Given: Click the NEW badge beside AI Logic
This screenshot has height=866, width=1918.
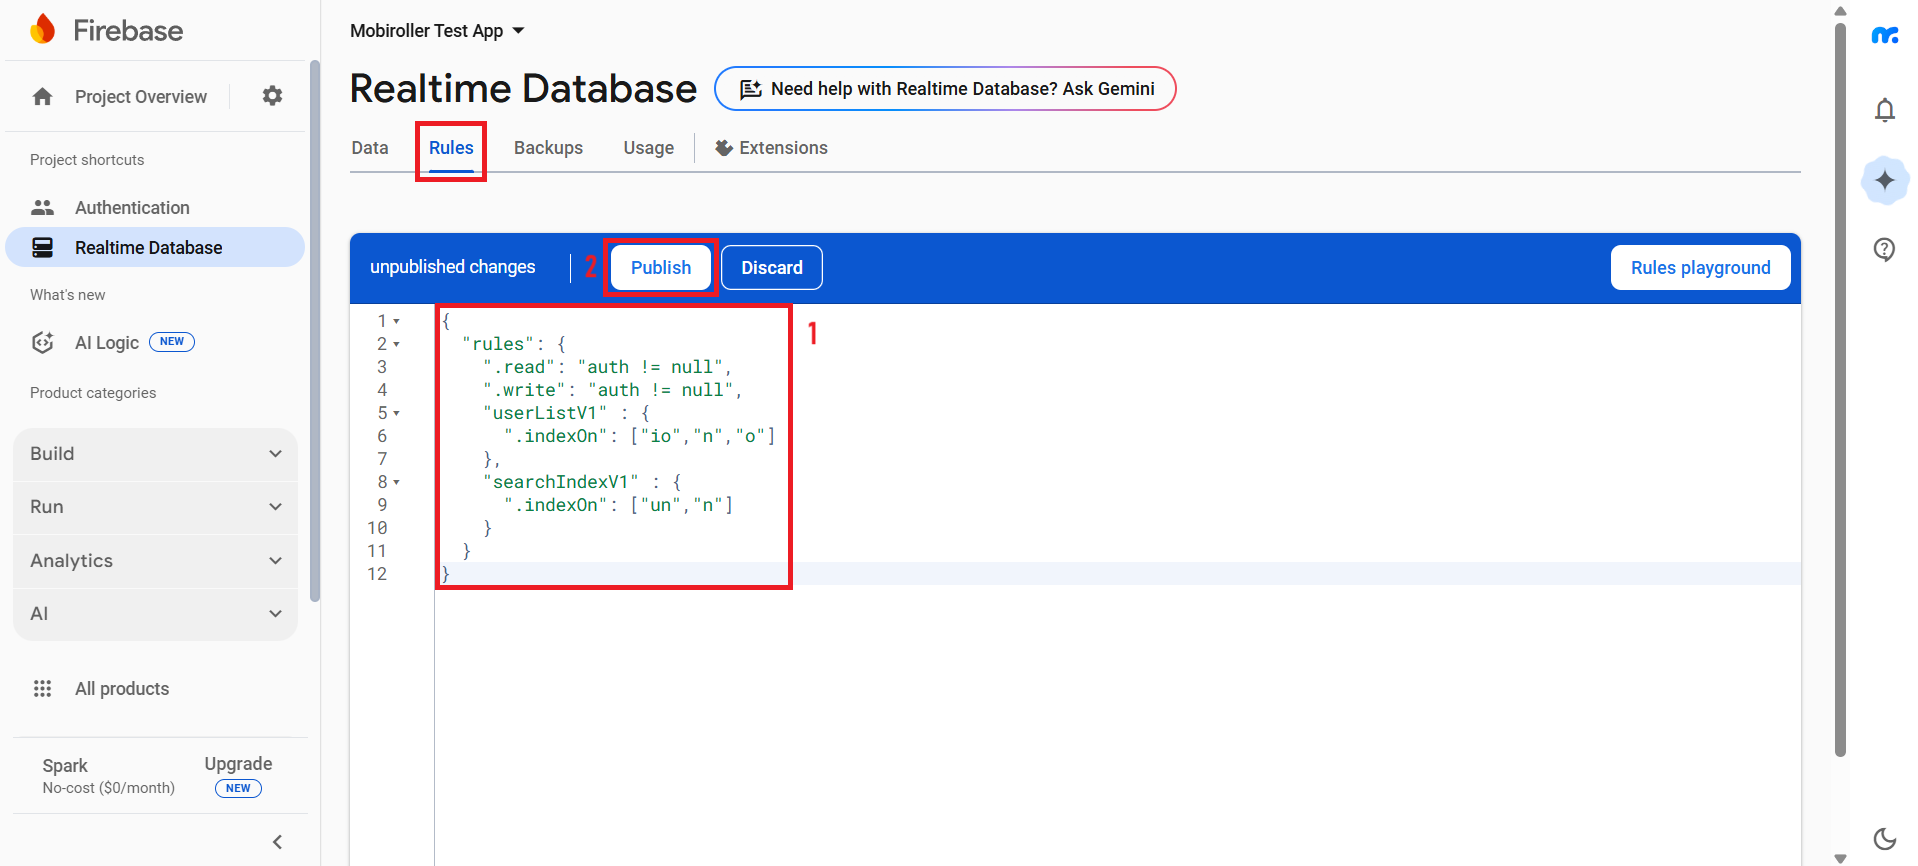Looking at the screenshot, I should pos(172,342).
